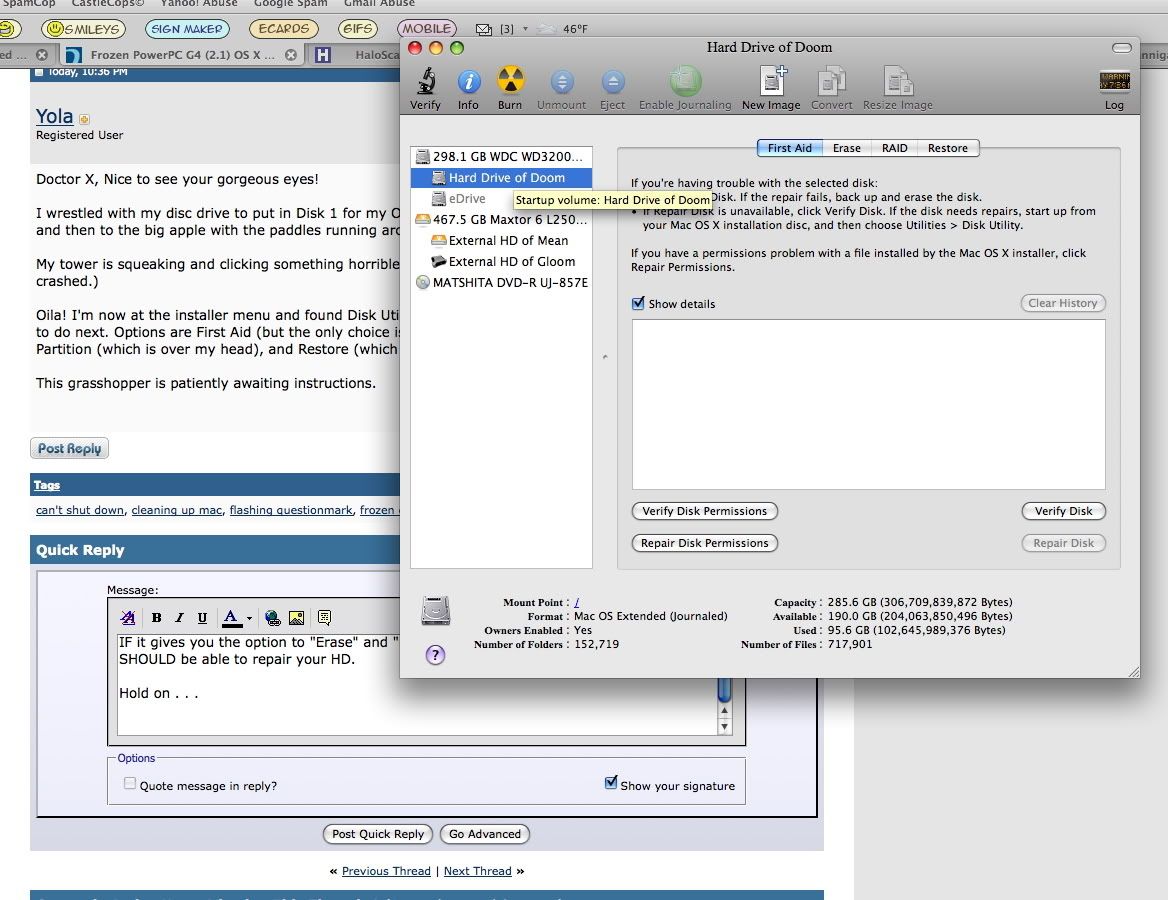Click the message scrollbar down arrow
Image resolution: width=1168 pixels, height=900 pixels.
point(724,727)
